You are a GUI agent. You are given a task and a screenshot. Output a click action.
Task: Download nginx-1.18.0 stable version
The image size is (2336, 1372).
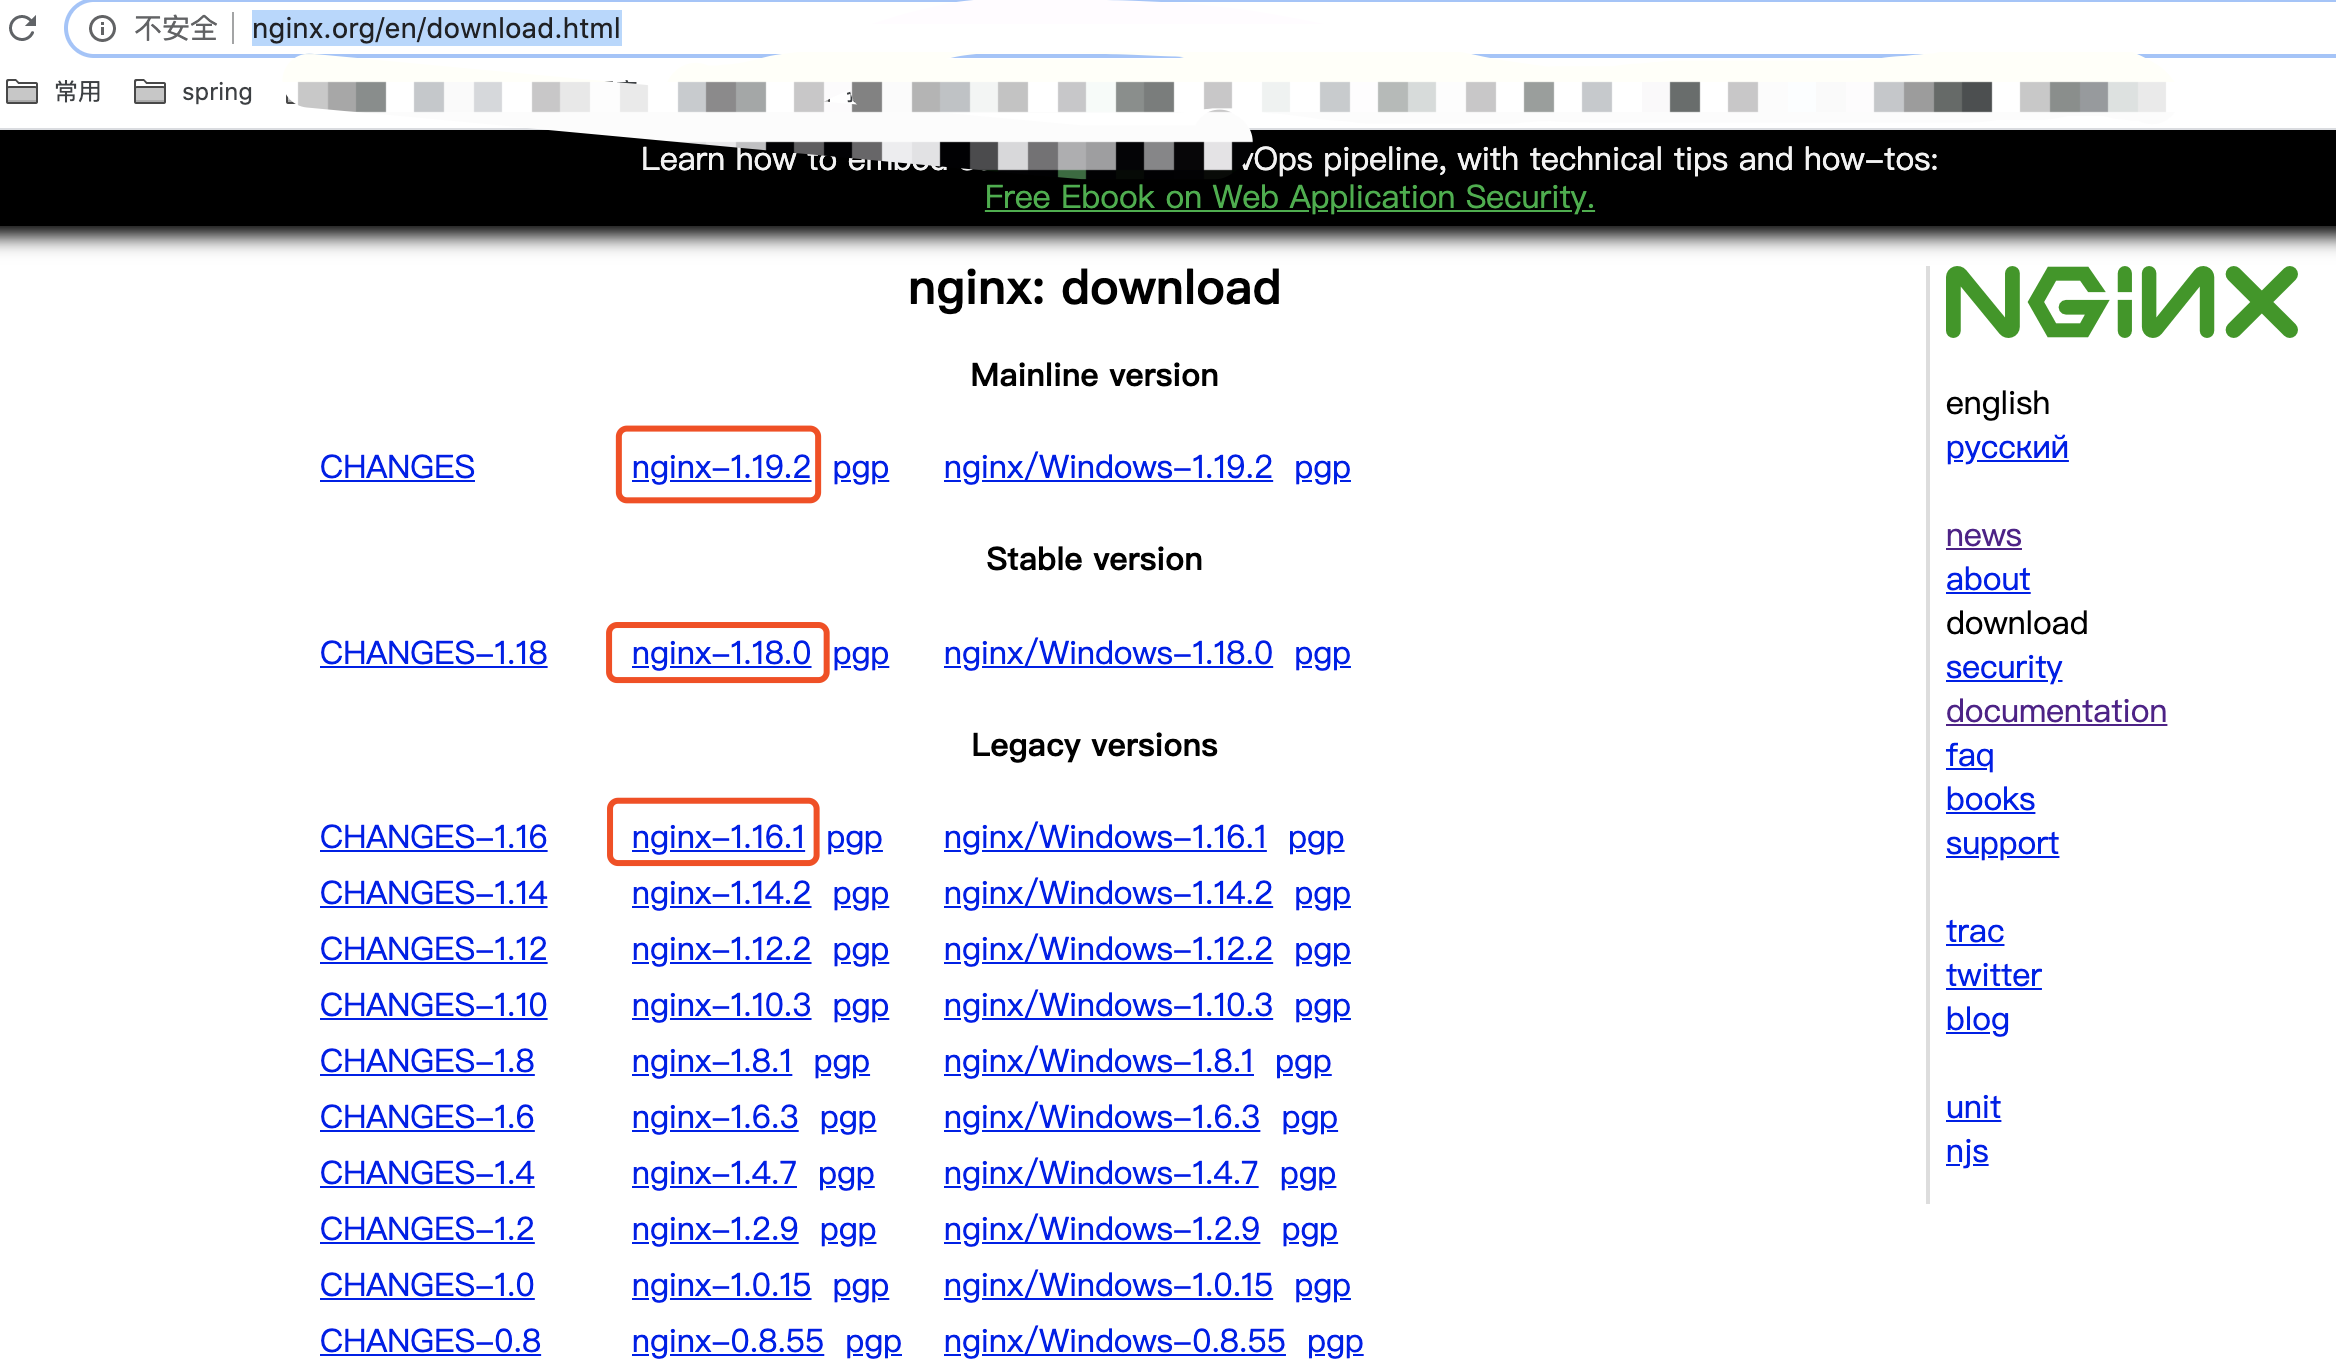click(720, 653)
